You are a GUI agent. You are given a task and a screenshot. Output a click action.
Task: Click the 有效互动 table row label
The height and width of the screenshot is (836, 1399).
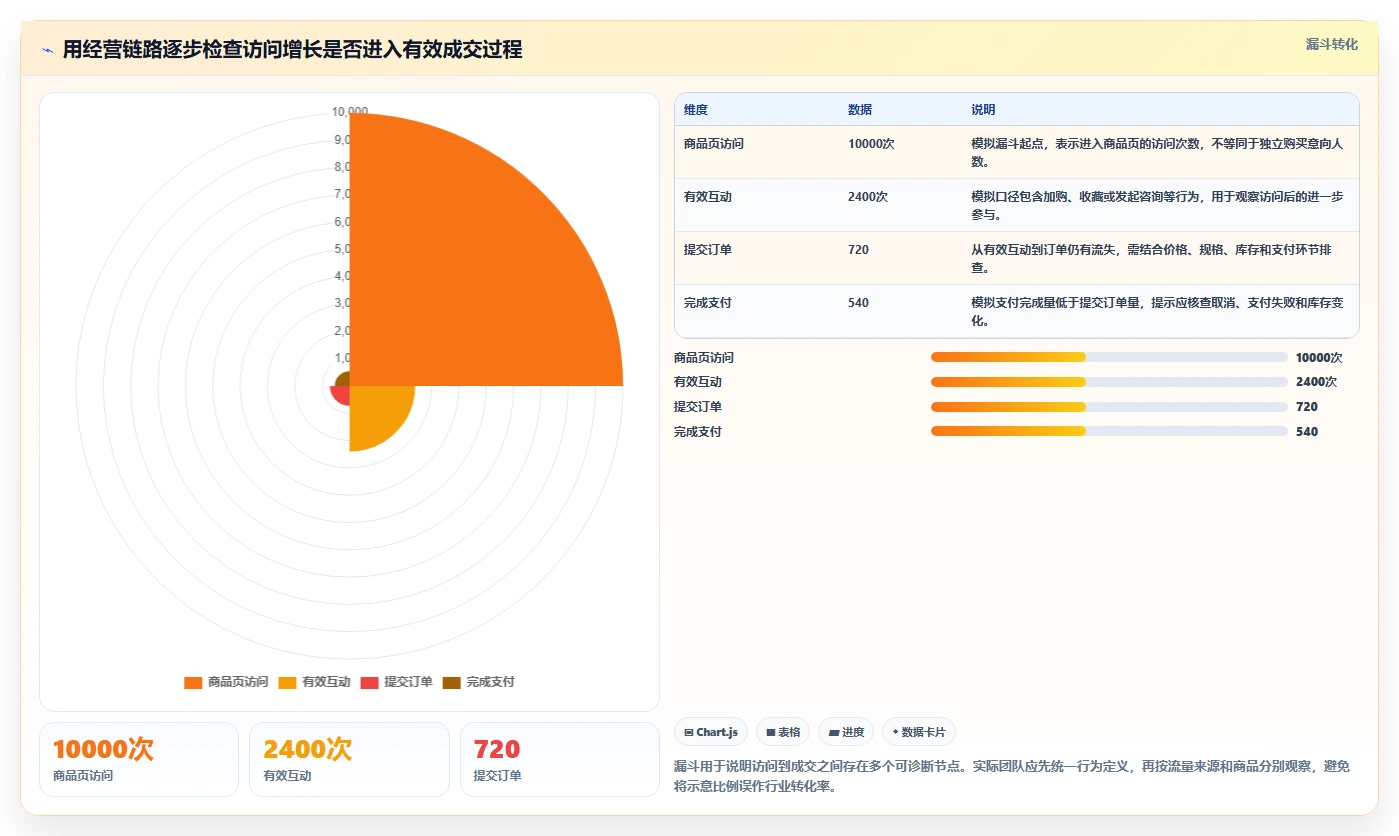[x=708, y=197]
